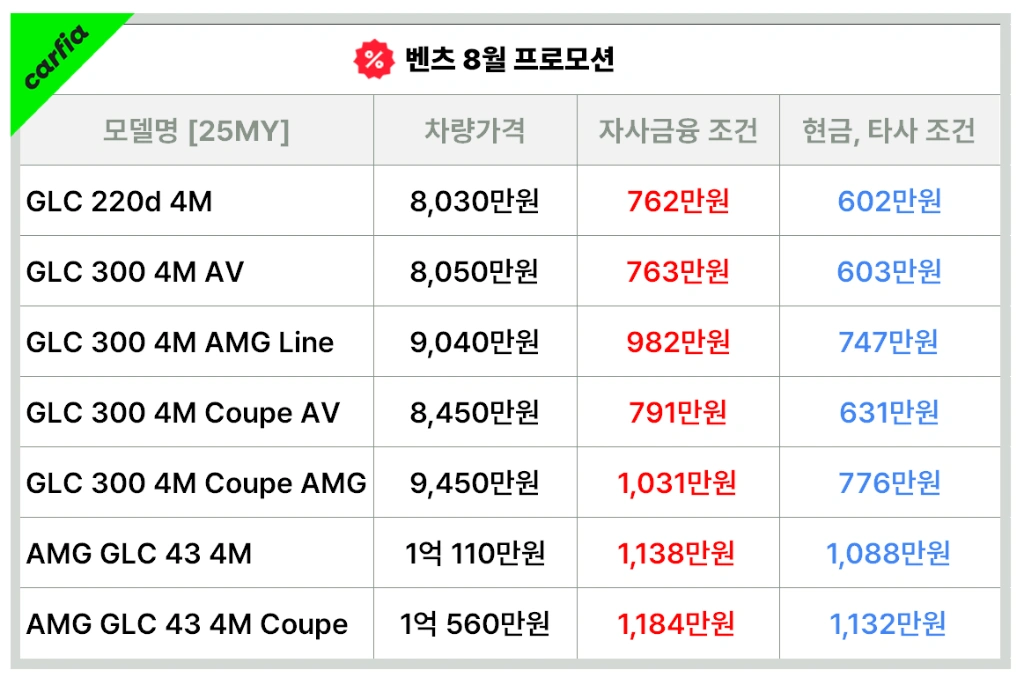Viewport: 1024px width, 684px height.
Task: Click the 모델명 [25MY] column header
Action: (x=196, y=131)
